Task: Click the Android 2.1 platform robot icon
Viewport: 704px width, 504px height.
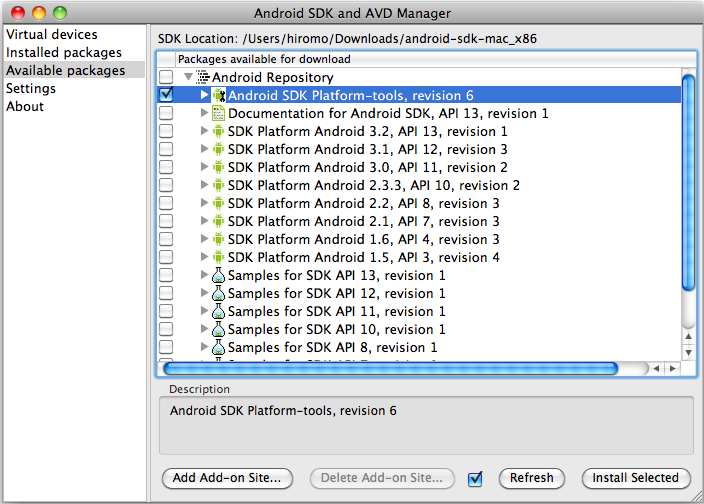Action: point(218,221)
